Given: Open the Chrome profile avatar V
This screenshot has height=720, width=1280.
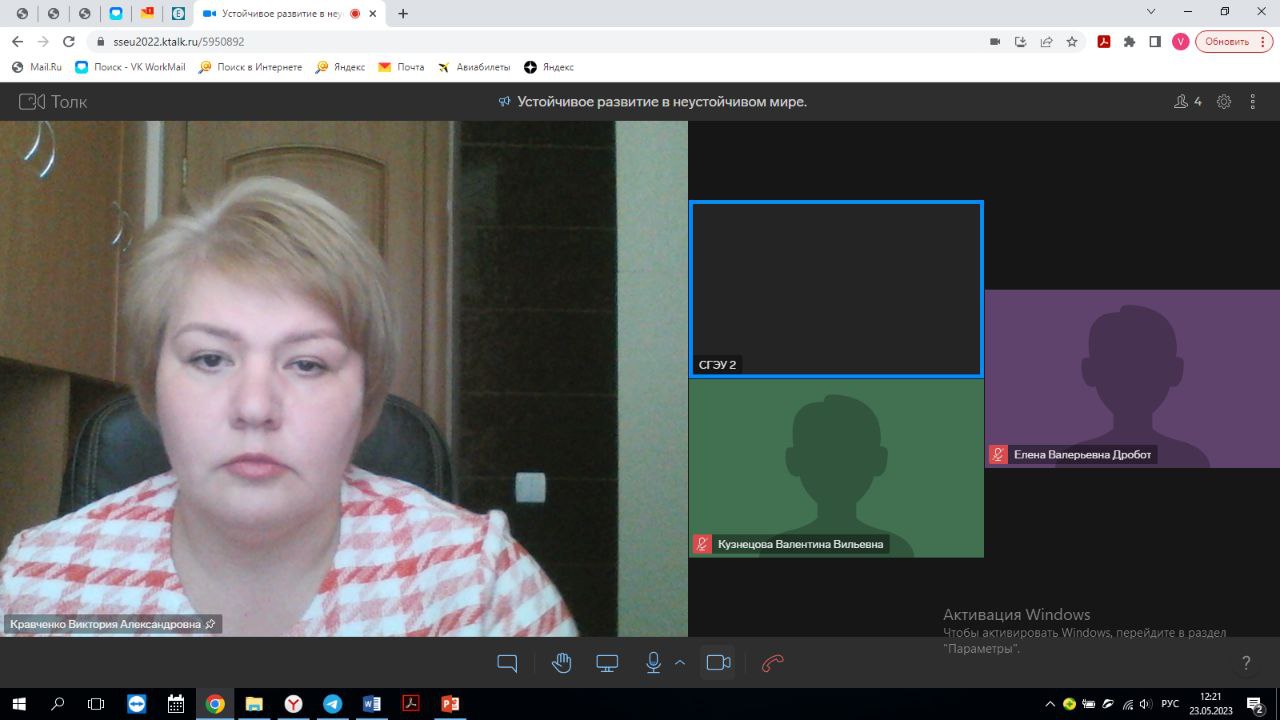Looking at the screenshot, I should pos(1181,42).
